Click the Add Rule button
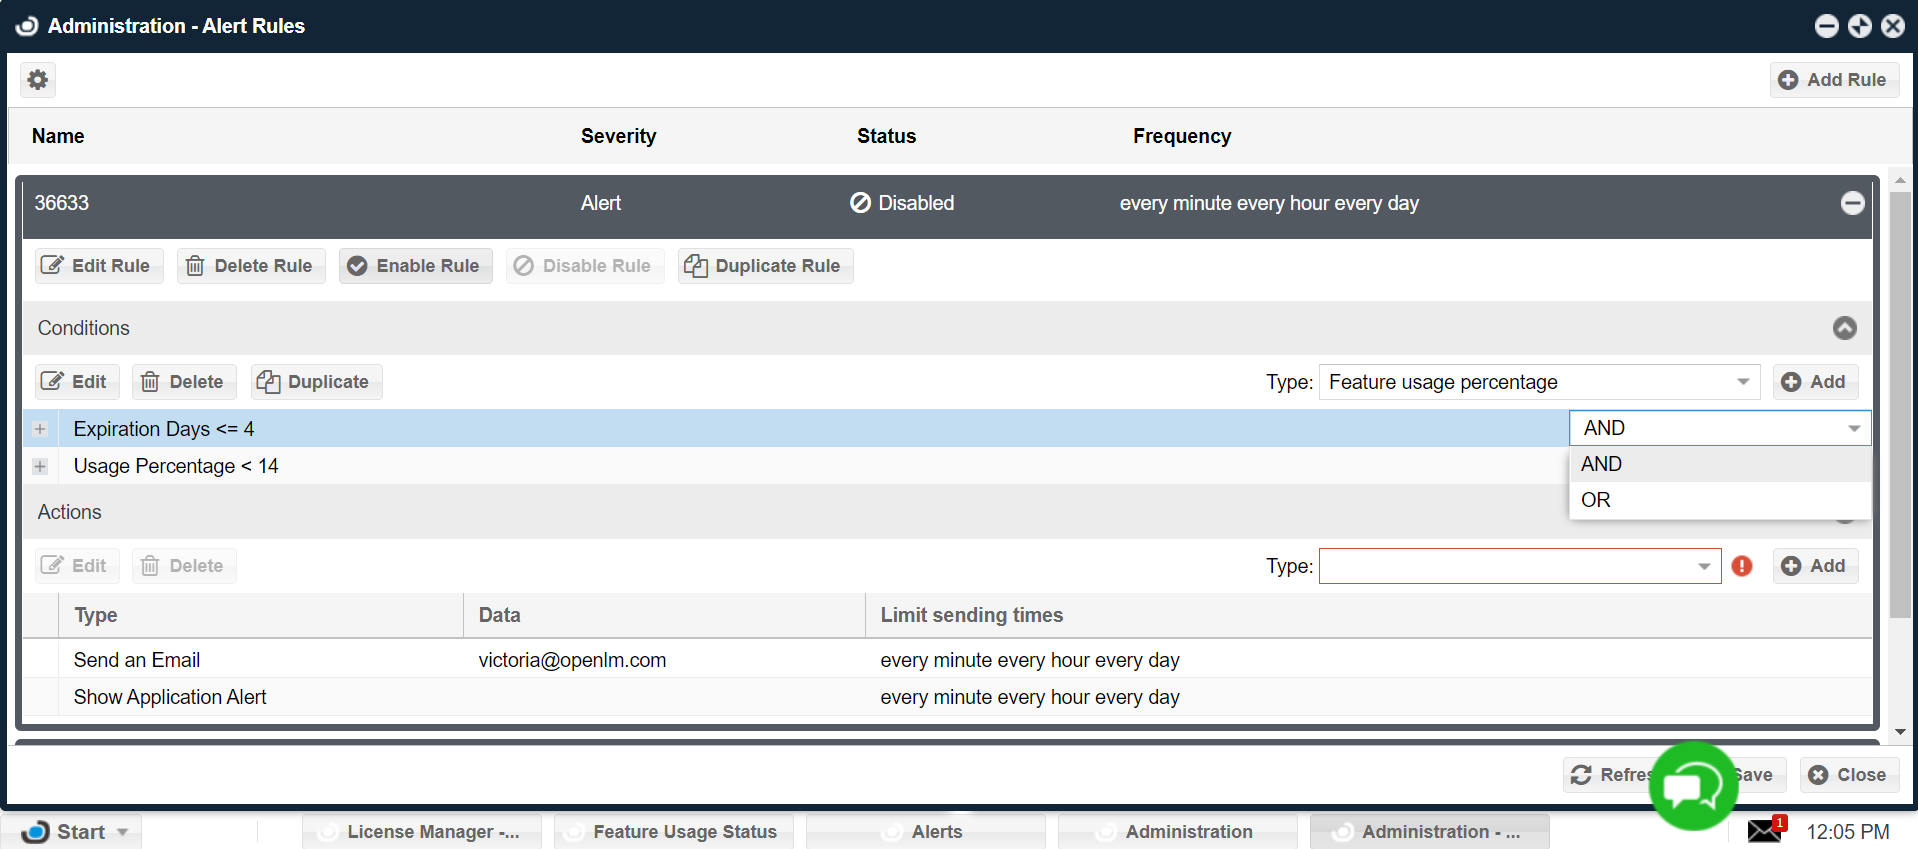 pos(1834,80)
